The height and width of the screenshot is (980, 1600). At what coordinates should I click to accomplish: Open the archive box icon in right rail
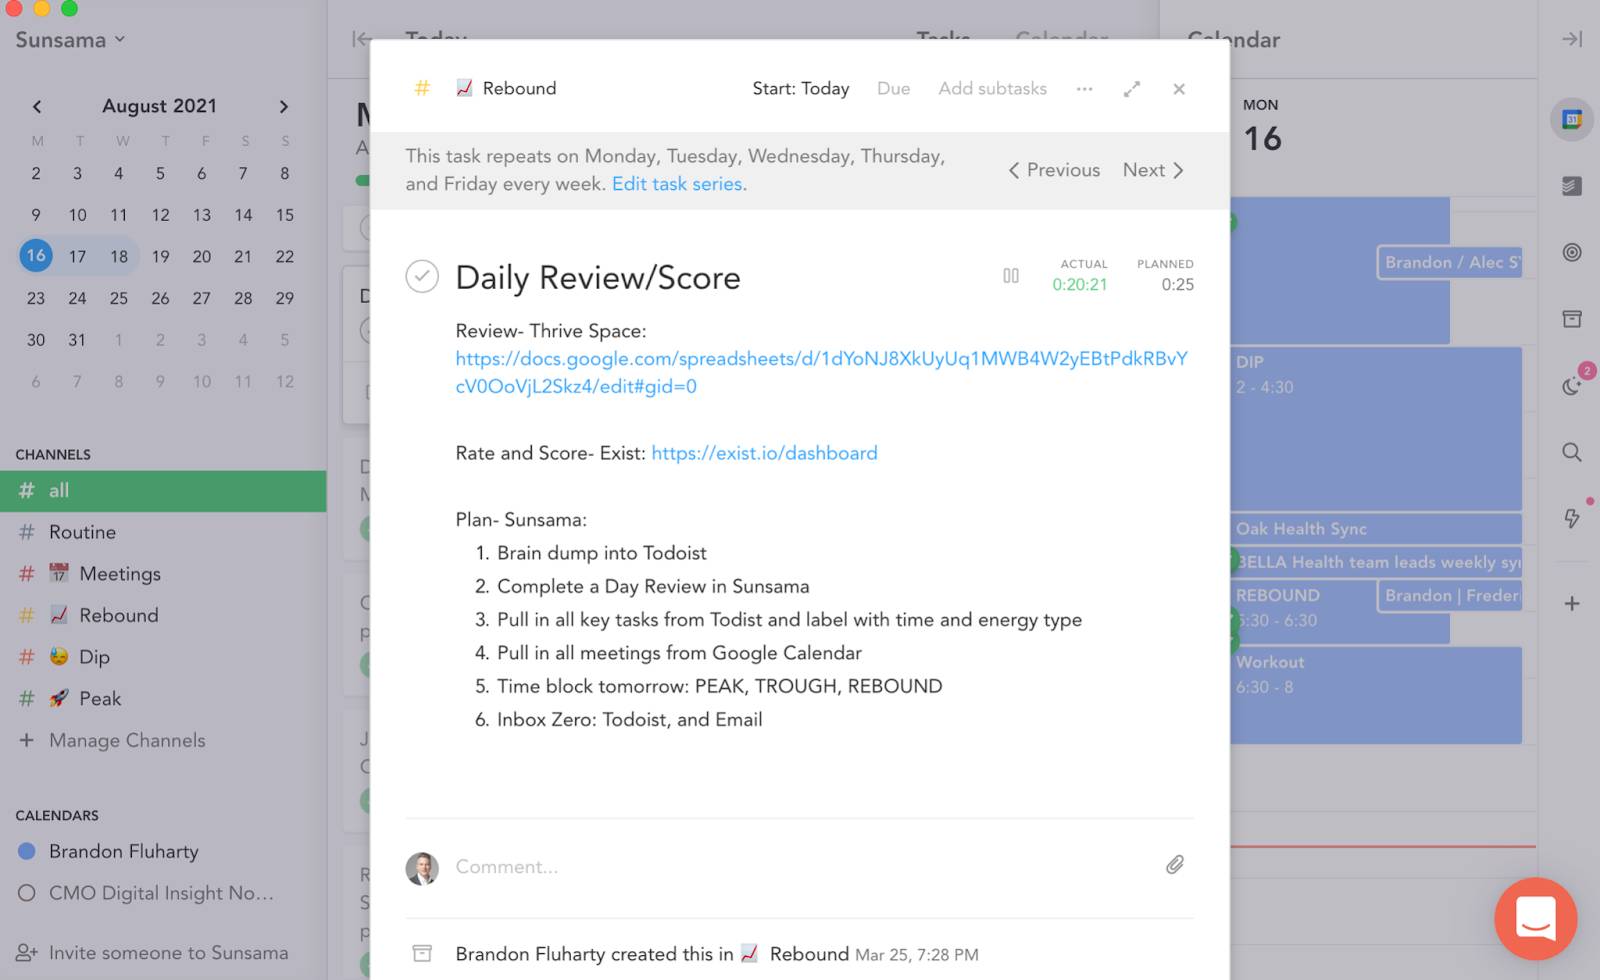[x=1572, y=319]
